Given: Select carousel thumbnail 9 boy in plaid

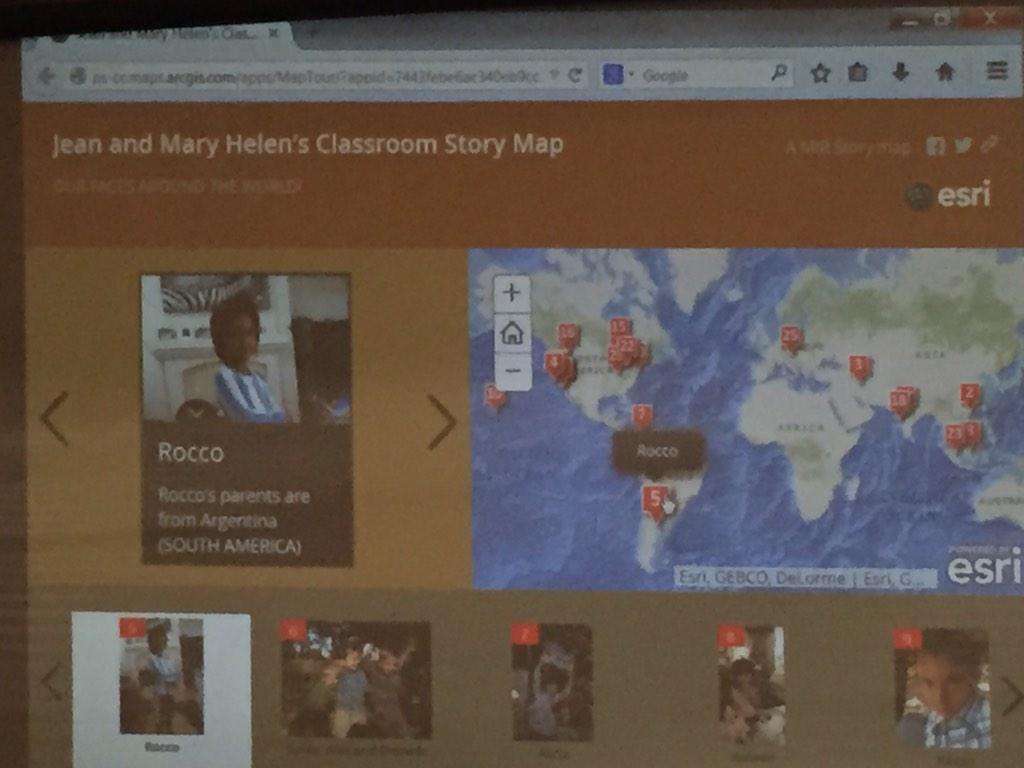Looking at the screenshot, I should [942, 688].
